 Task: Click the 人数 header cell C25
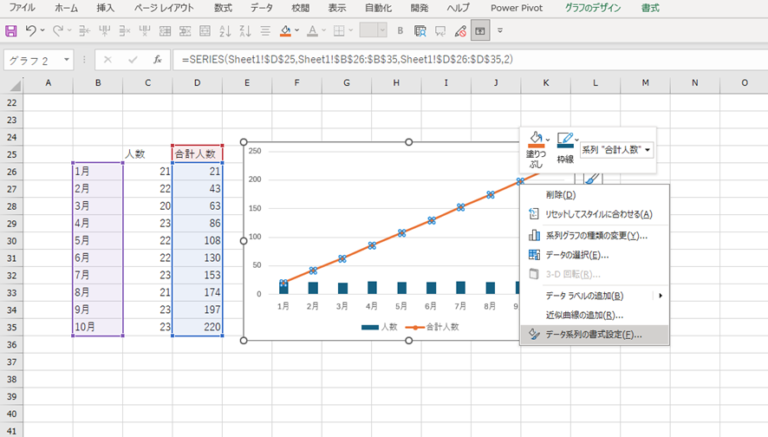(147, 154)
